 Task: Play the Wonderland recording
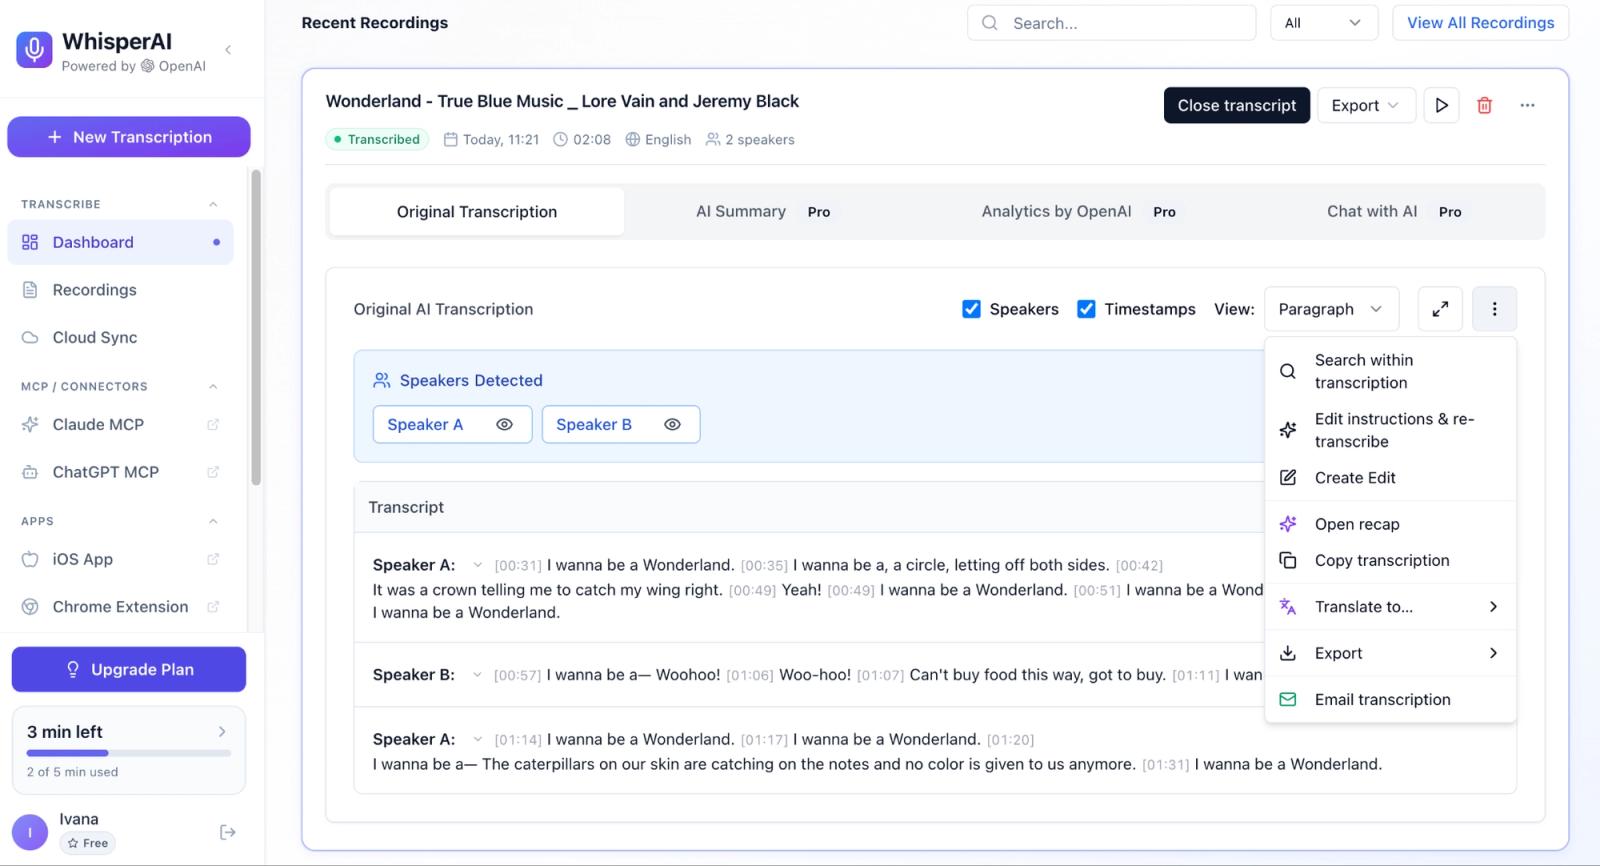(x=1441, y=105)
